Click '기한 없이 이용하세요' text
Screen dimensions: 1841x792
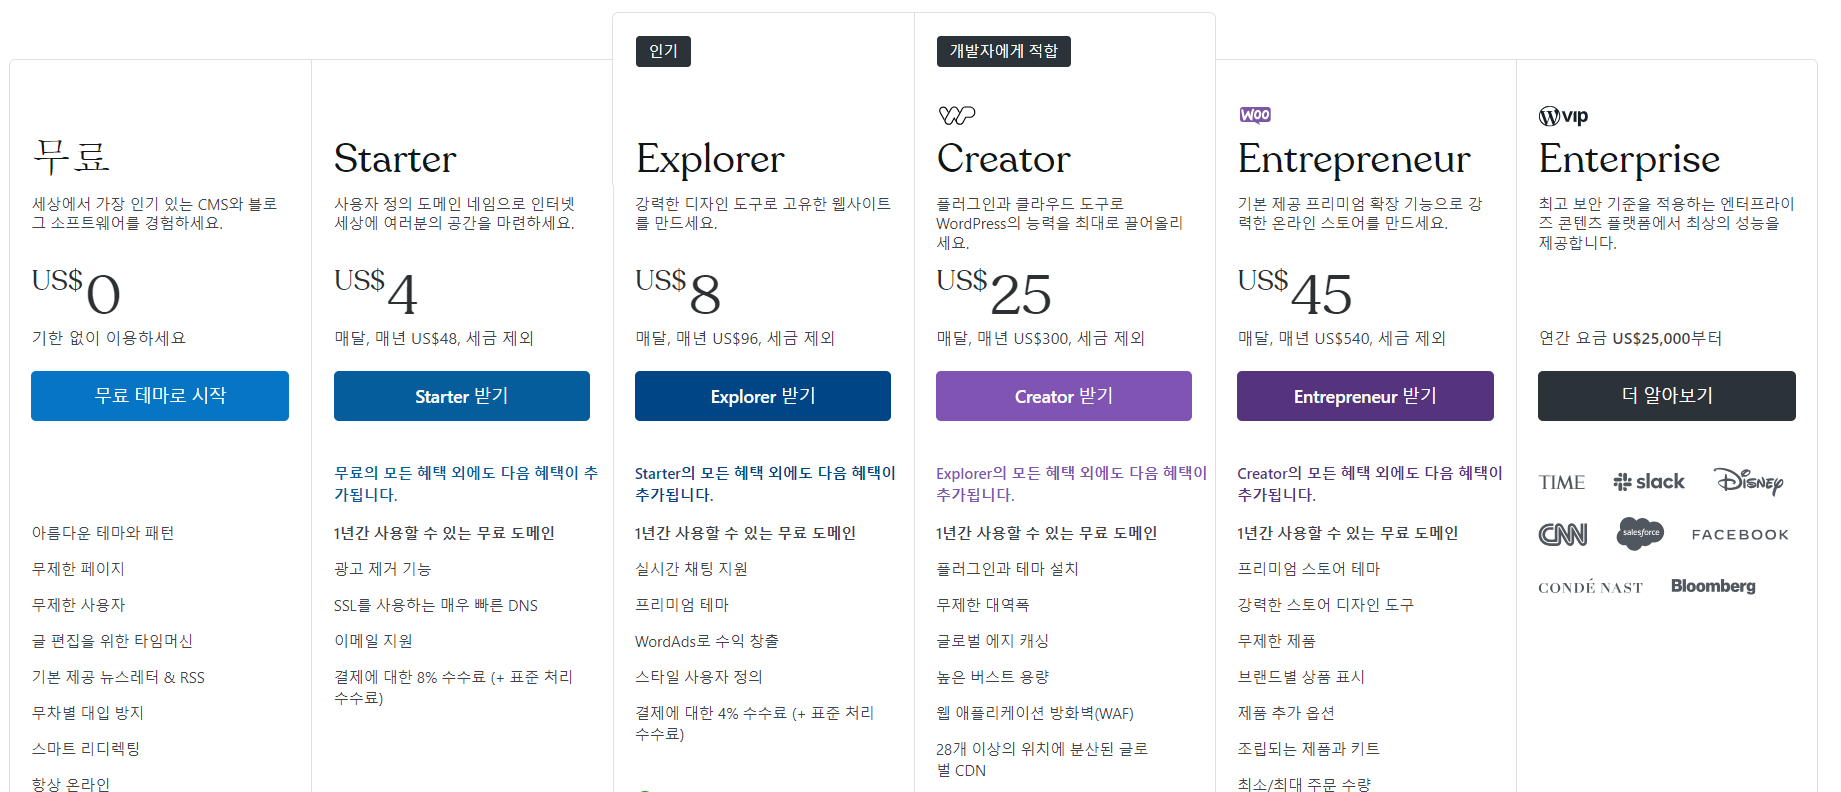[x=109, y=339]
